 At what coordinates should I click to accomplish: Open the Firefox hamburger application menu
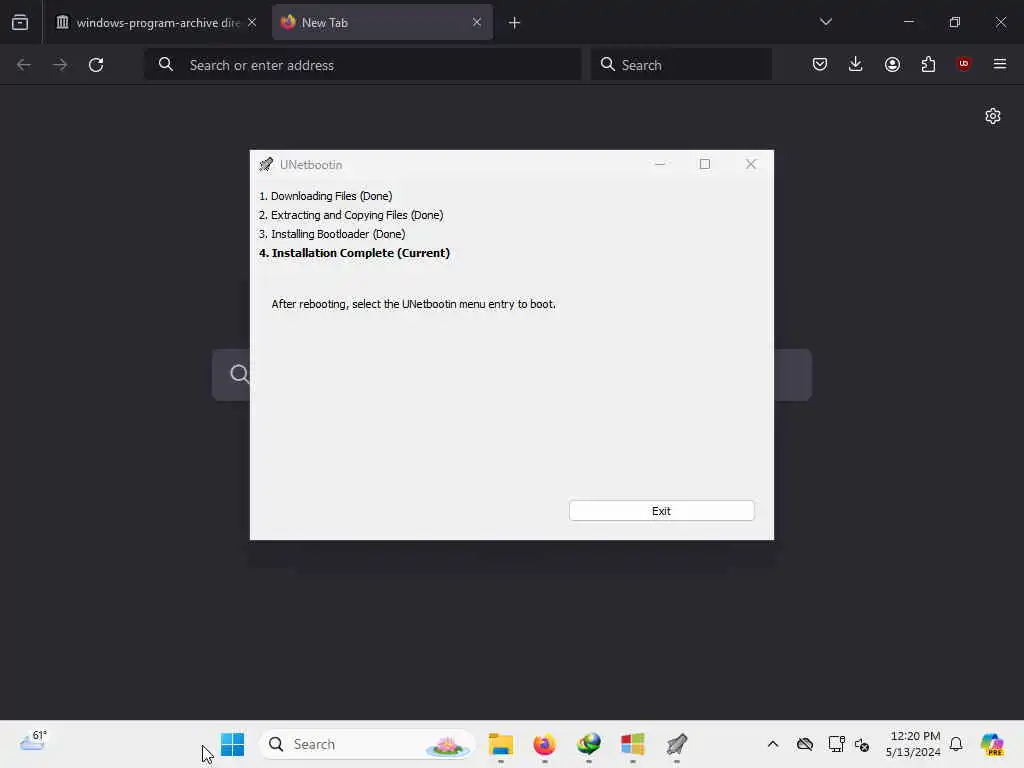[1000, 64]
